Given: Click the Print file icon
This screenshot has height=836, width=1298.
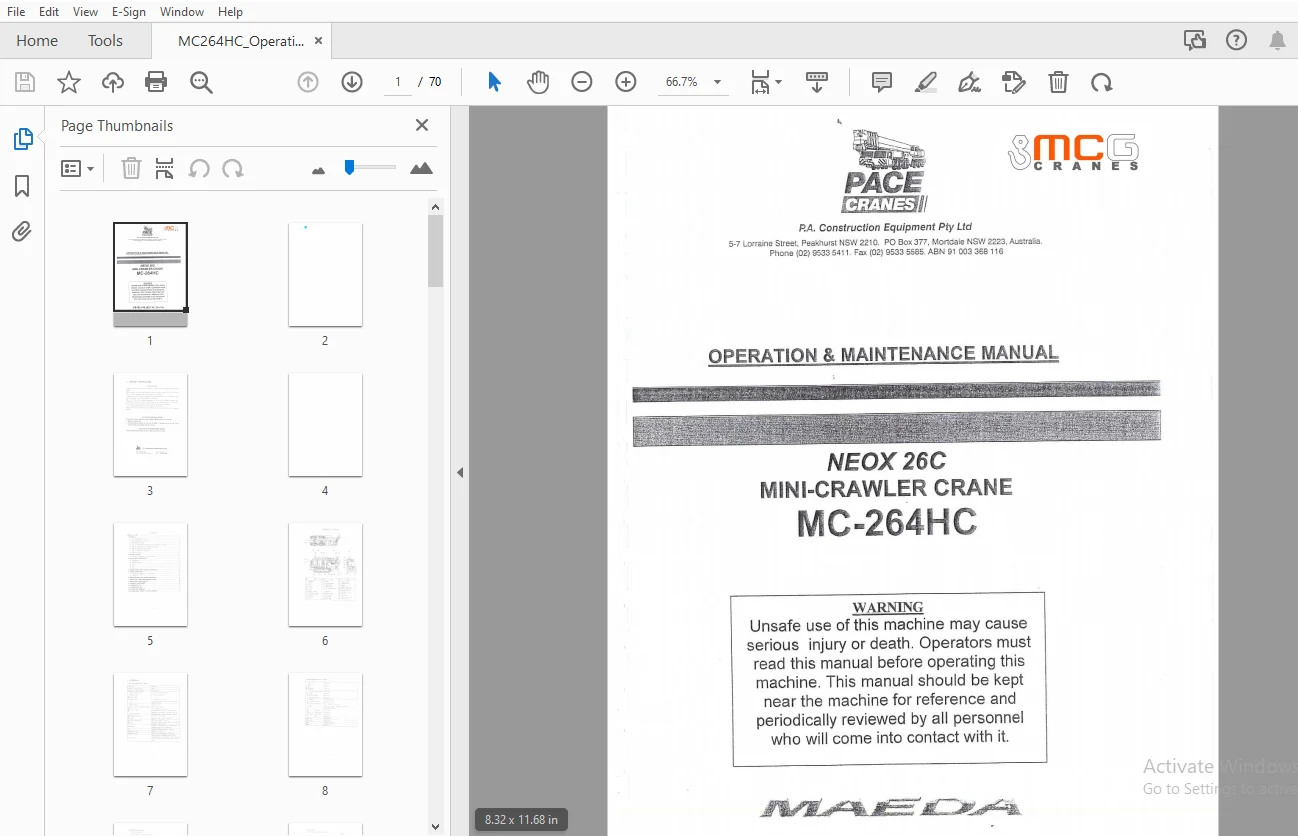Looking at the screenshot, I should 156,82.
